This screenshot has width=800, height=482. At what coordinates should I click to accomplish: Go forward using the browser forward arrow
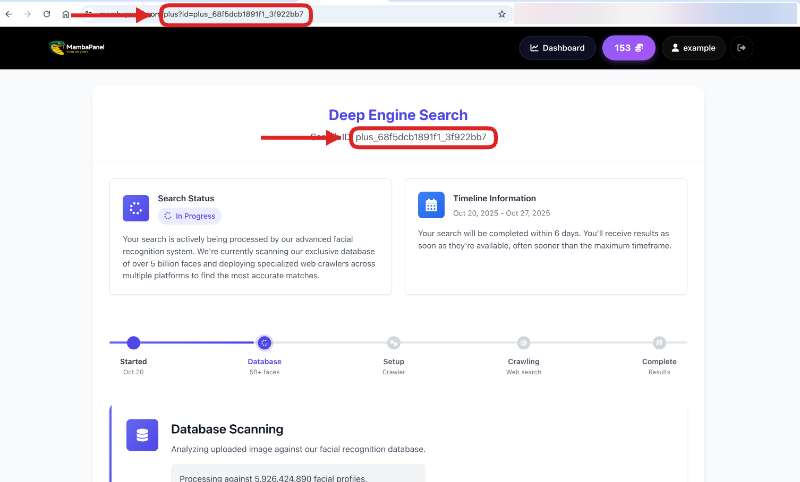28,14
